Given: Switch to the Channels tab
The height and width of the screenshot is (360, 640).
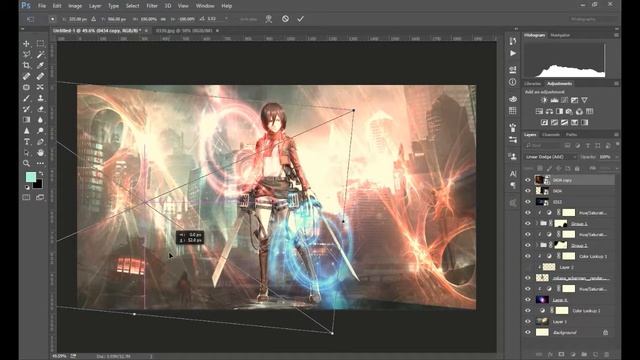Looking at the screenshot, I should (551, 135).
